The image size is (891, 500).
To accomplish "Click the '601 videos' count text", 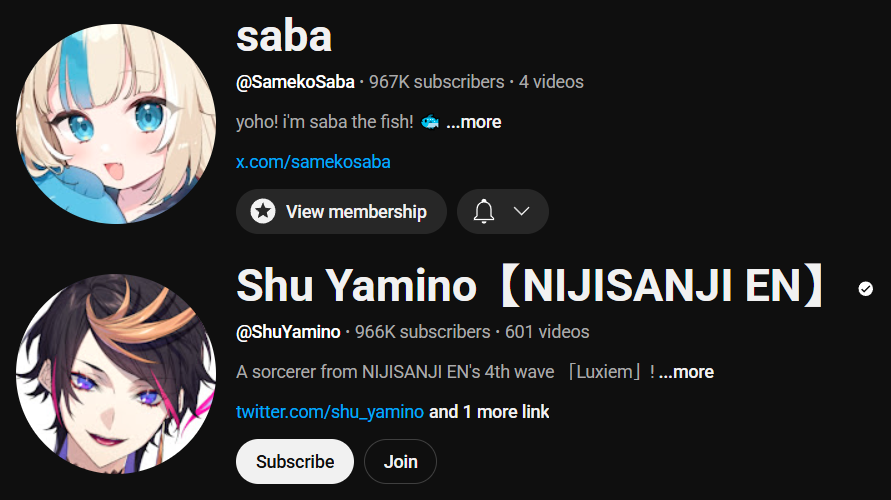I will [547, 332].
